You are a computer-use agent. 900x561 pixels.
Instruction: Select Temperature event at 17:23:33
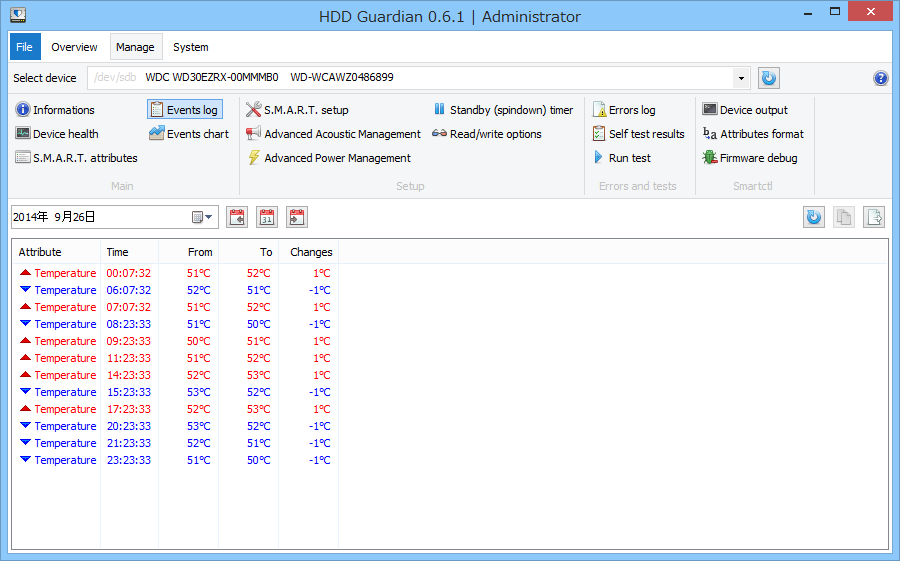(x=175, y=409)
